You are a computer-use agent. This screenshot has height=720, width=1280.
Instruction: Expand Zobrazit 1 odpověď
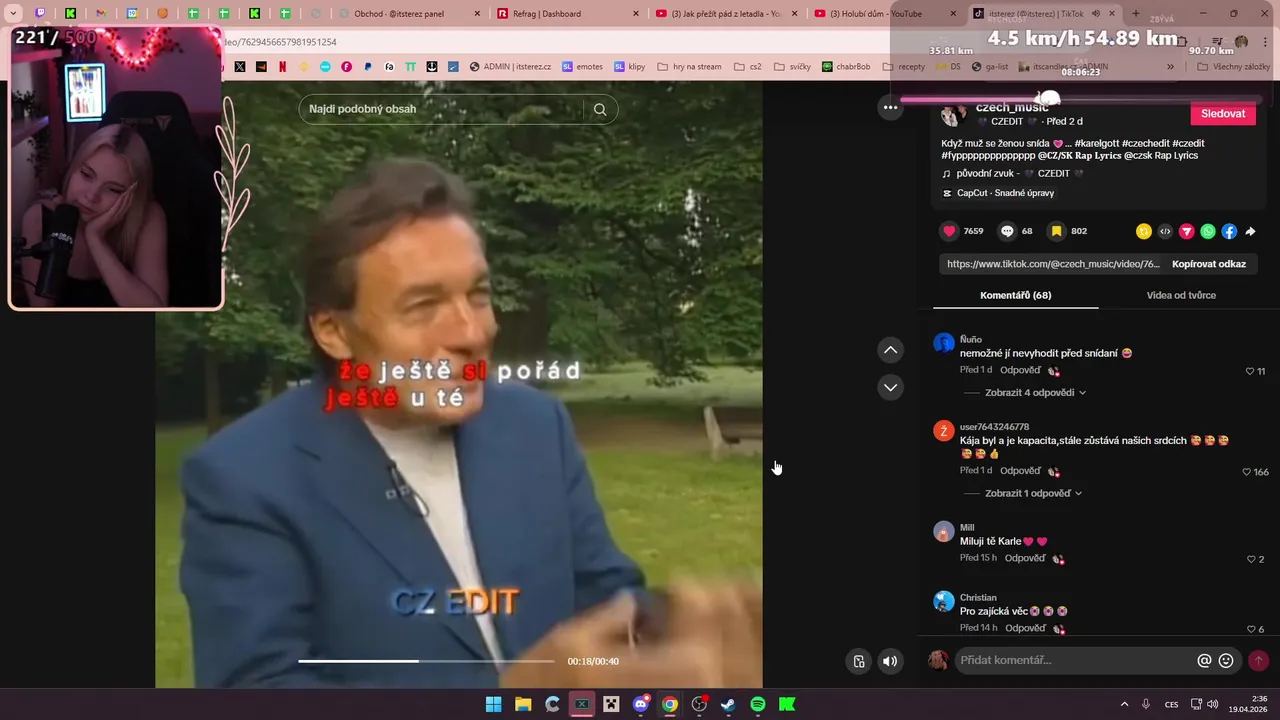click(1033, 493)
